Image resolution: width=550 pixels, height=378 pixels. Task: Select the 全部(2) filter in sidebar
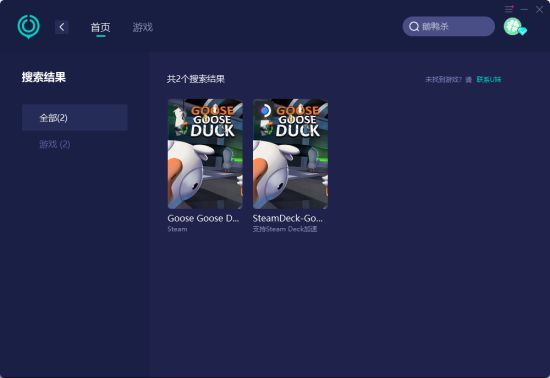pyautogui.click(x=75, y=117)
